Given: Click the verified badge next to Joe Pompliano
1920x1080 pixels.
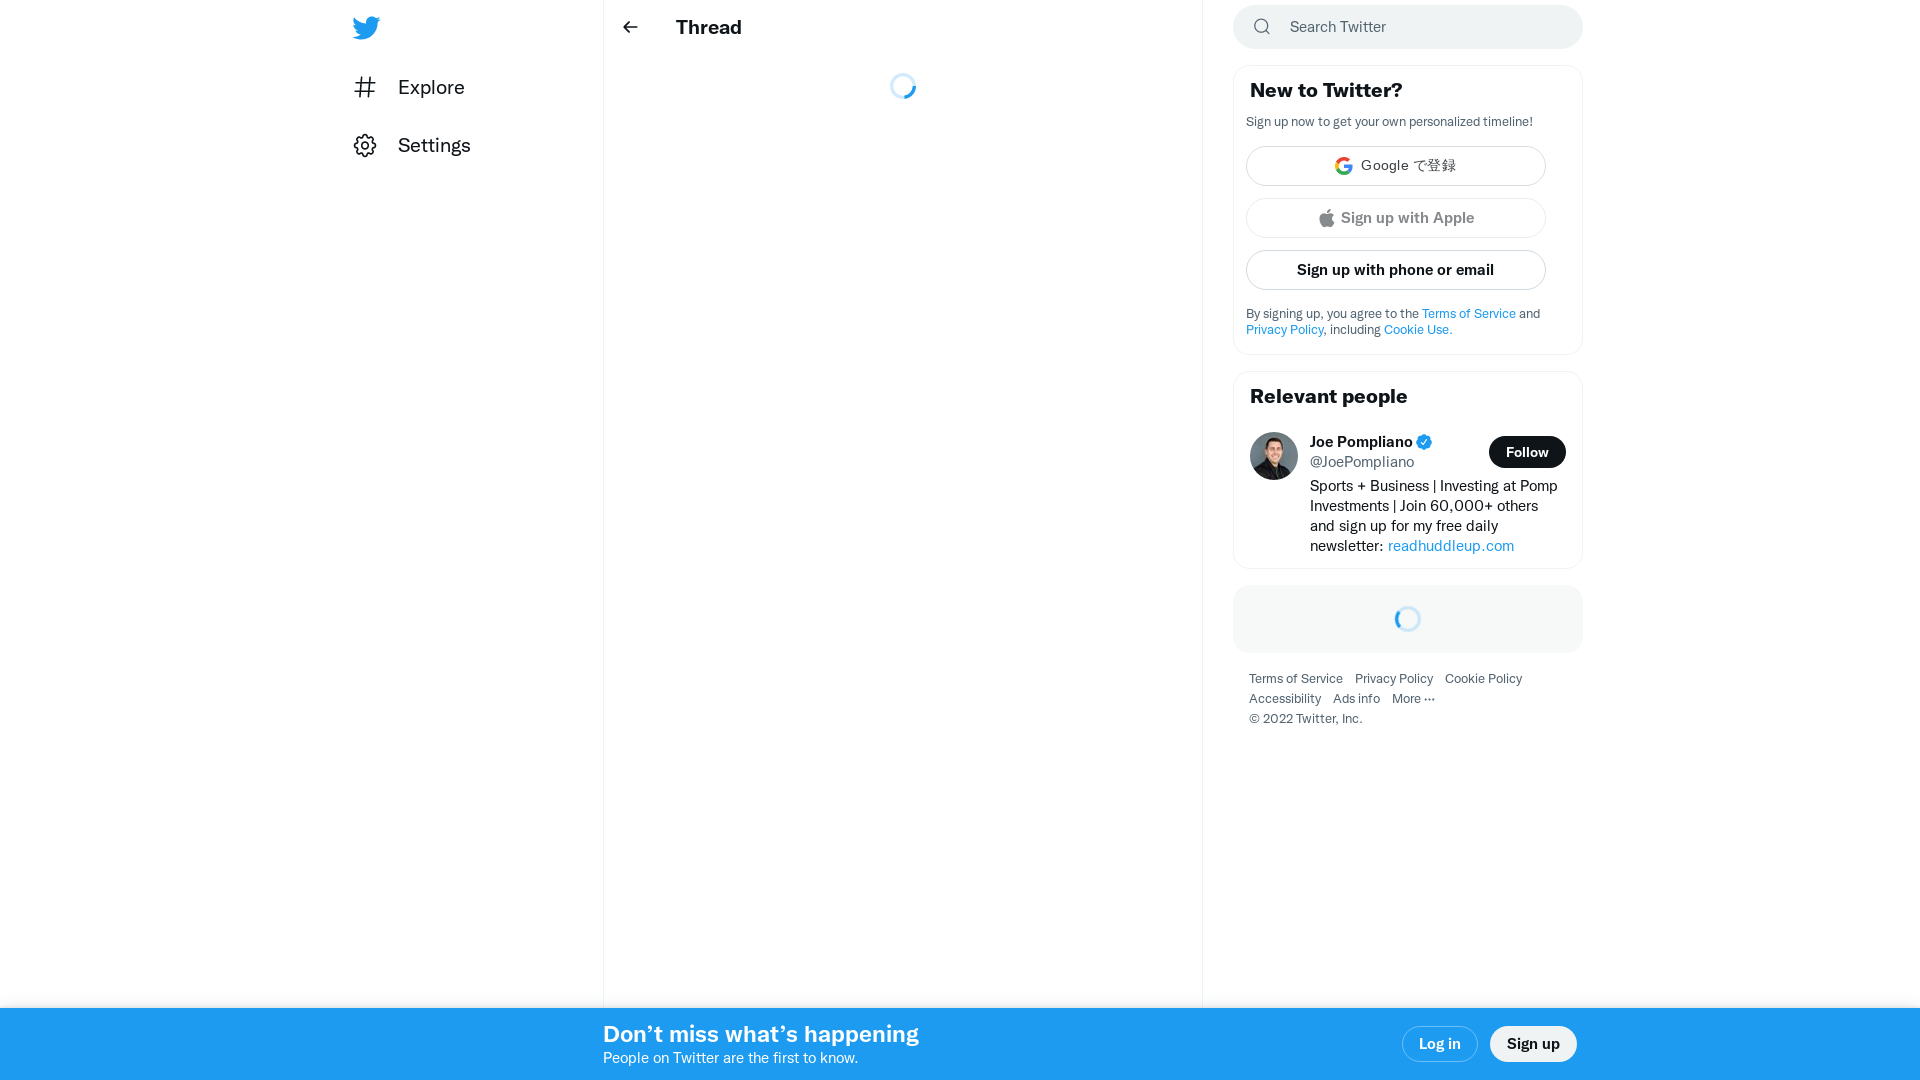Looking at the screenshot, I should [x=1423, y=441].
